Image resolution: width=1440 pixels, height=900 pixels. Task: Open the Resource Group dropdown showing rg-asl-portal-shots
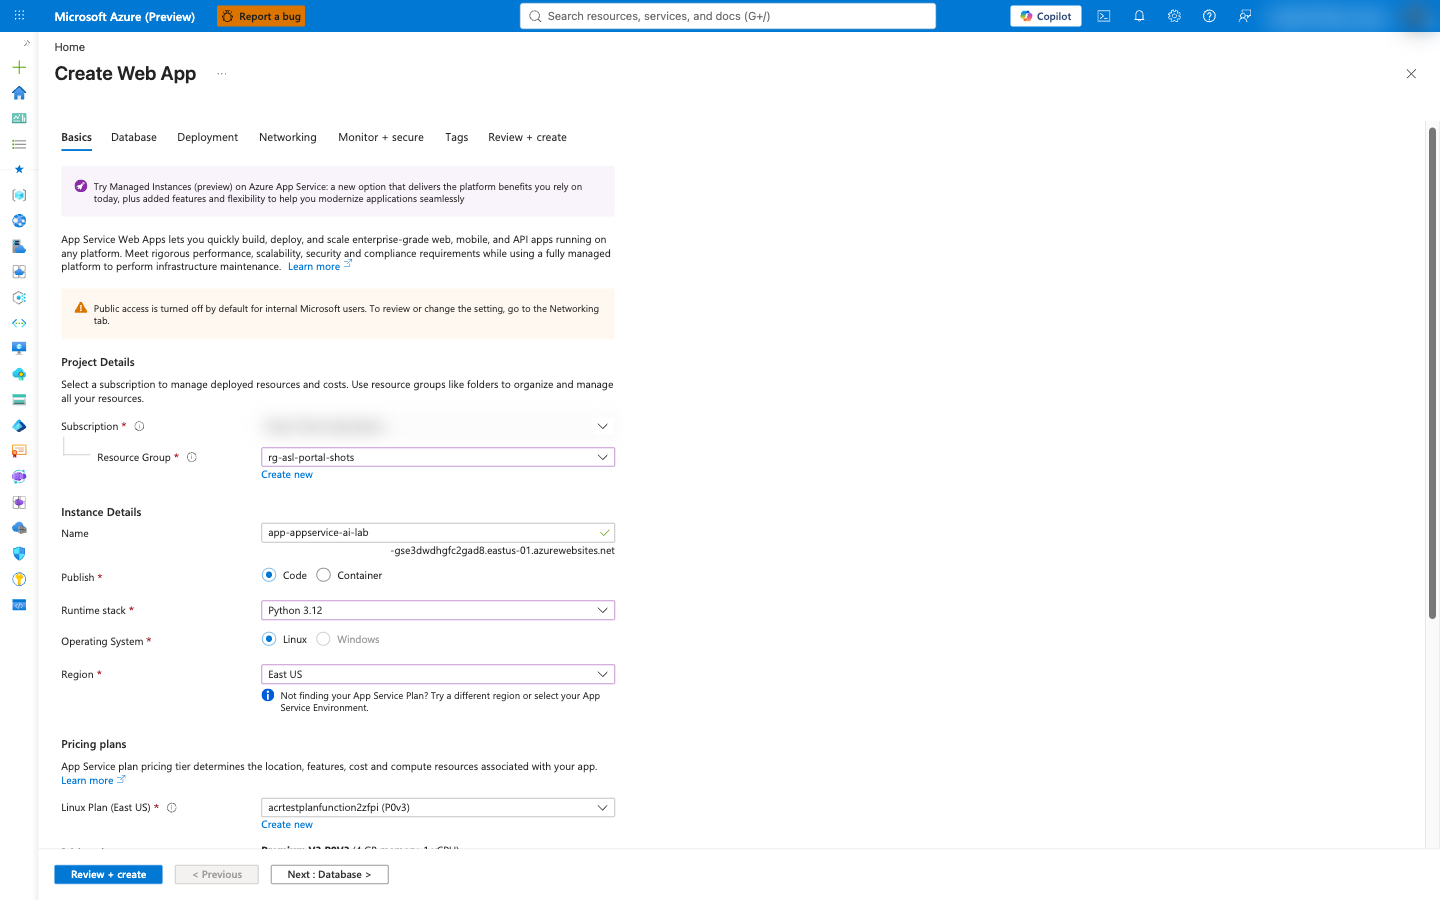pyautogui.click(x=438, y=457)
